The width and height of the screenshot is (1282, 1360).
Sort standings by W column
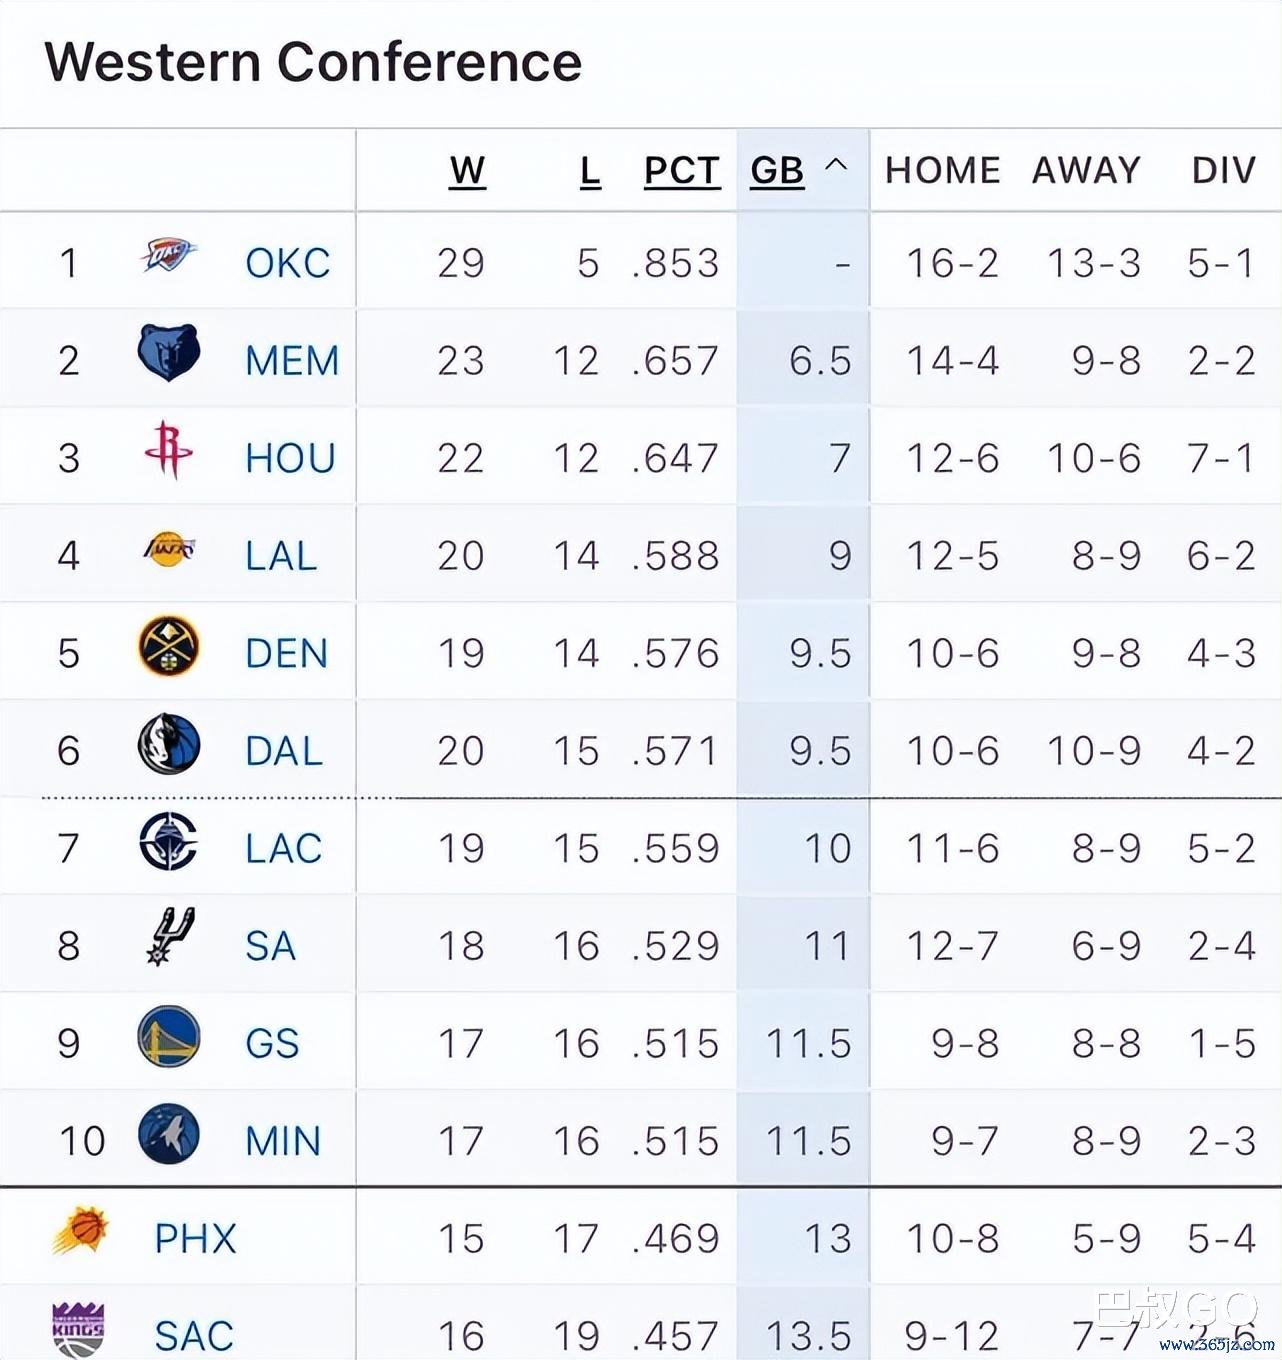(467, 171)
